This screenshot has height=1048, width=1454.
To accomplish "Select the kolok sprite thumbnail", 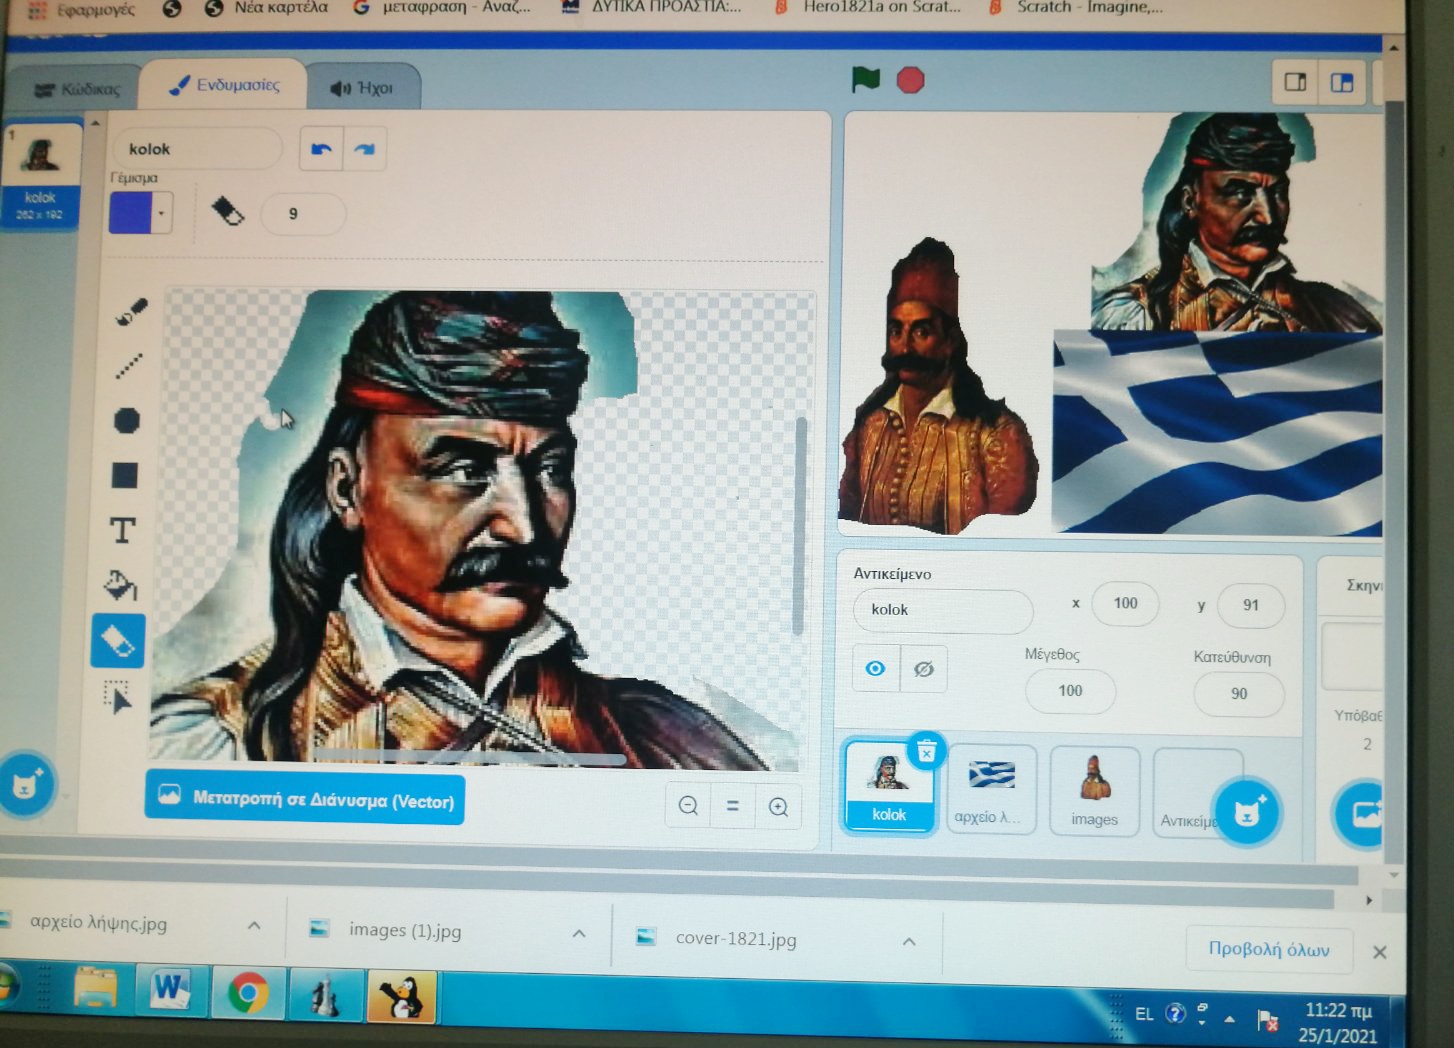I will [x=888, y=786].
